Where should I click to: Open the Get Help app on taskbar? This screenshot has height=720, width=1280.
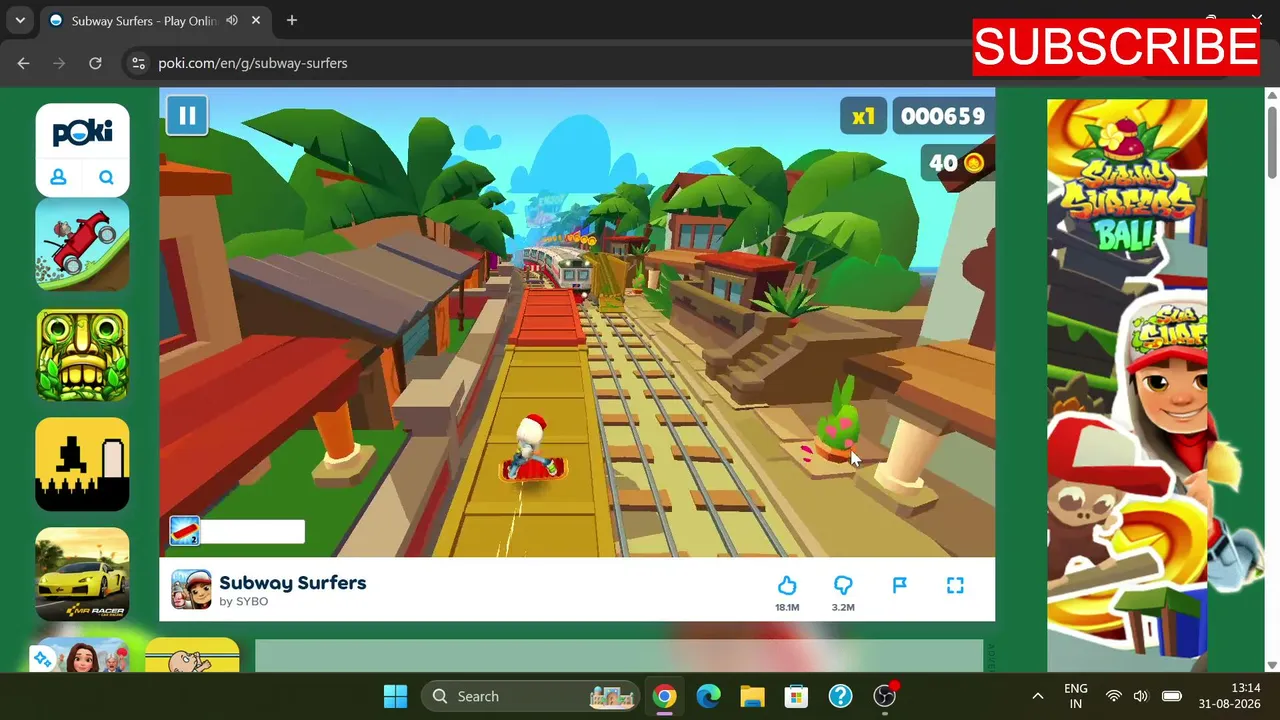tap(840, 696)
